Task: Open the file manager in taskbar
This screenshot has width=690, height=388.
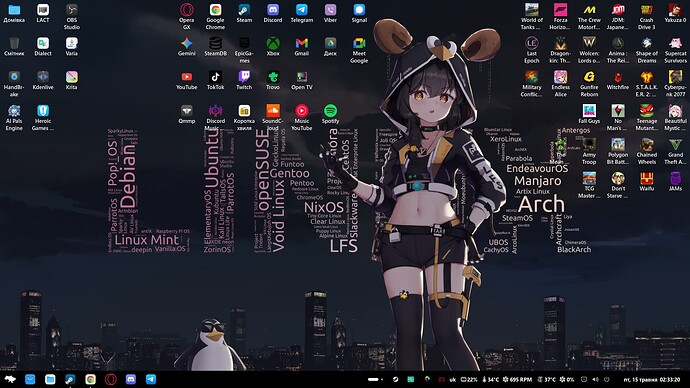Action: (x=50, y=379)
